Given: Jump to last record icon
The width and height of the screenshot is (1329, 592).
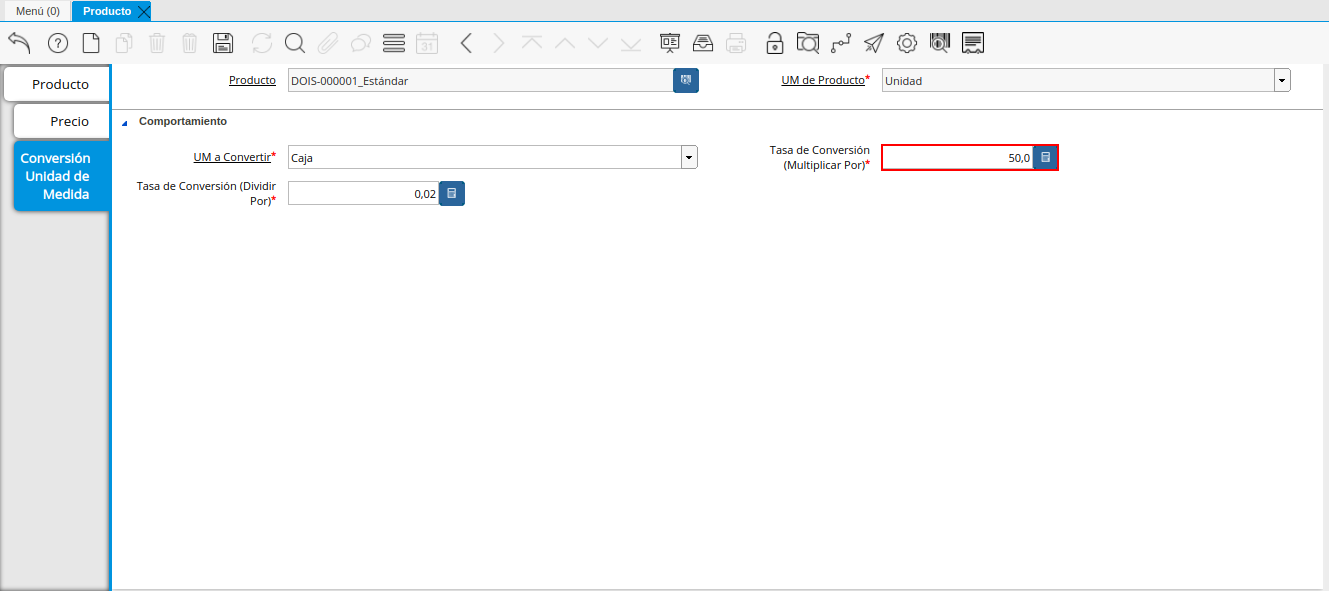Looking at the screenshot, I should coord(631,43).
